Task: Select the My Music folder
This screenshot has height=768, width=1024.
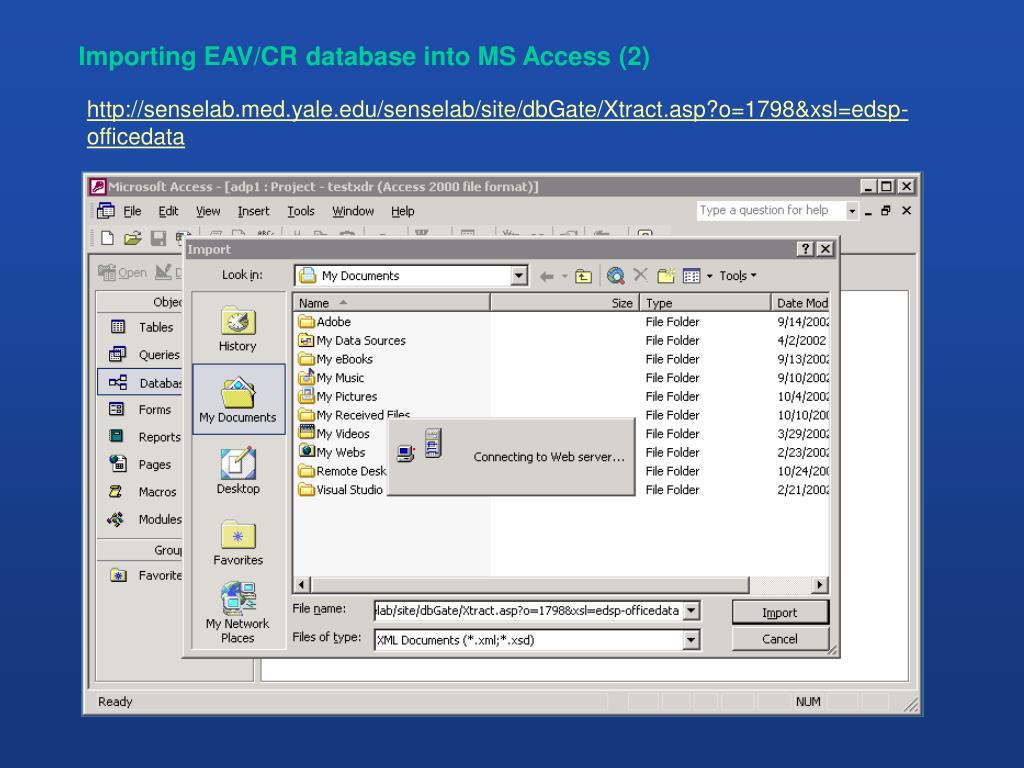Action: 332,377
